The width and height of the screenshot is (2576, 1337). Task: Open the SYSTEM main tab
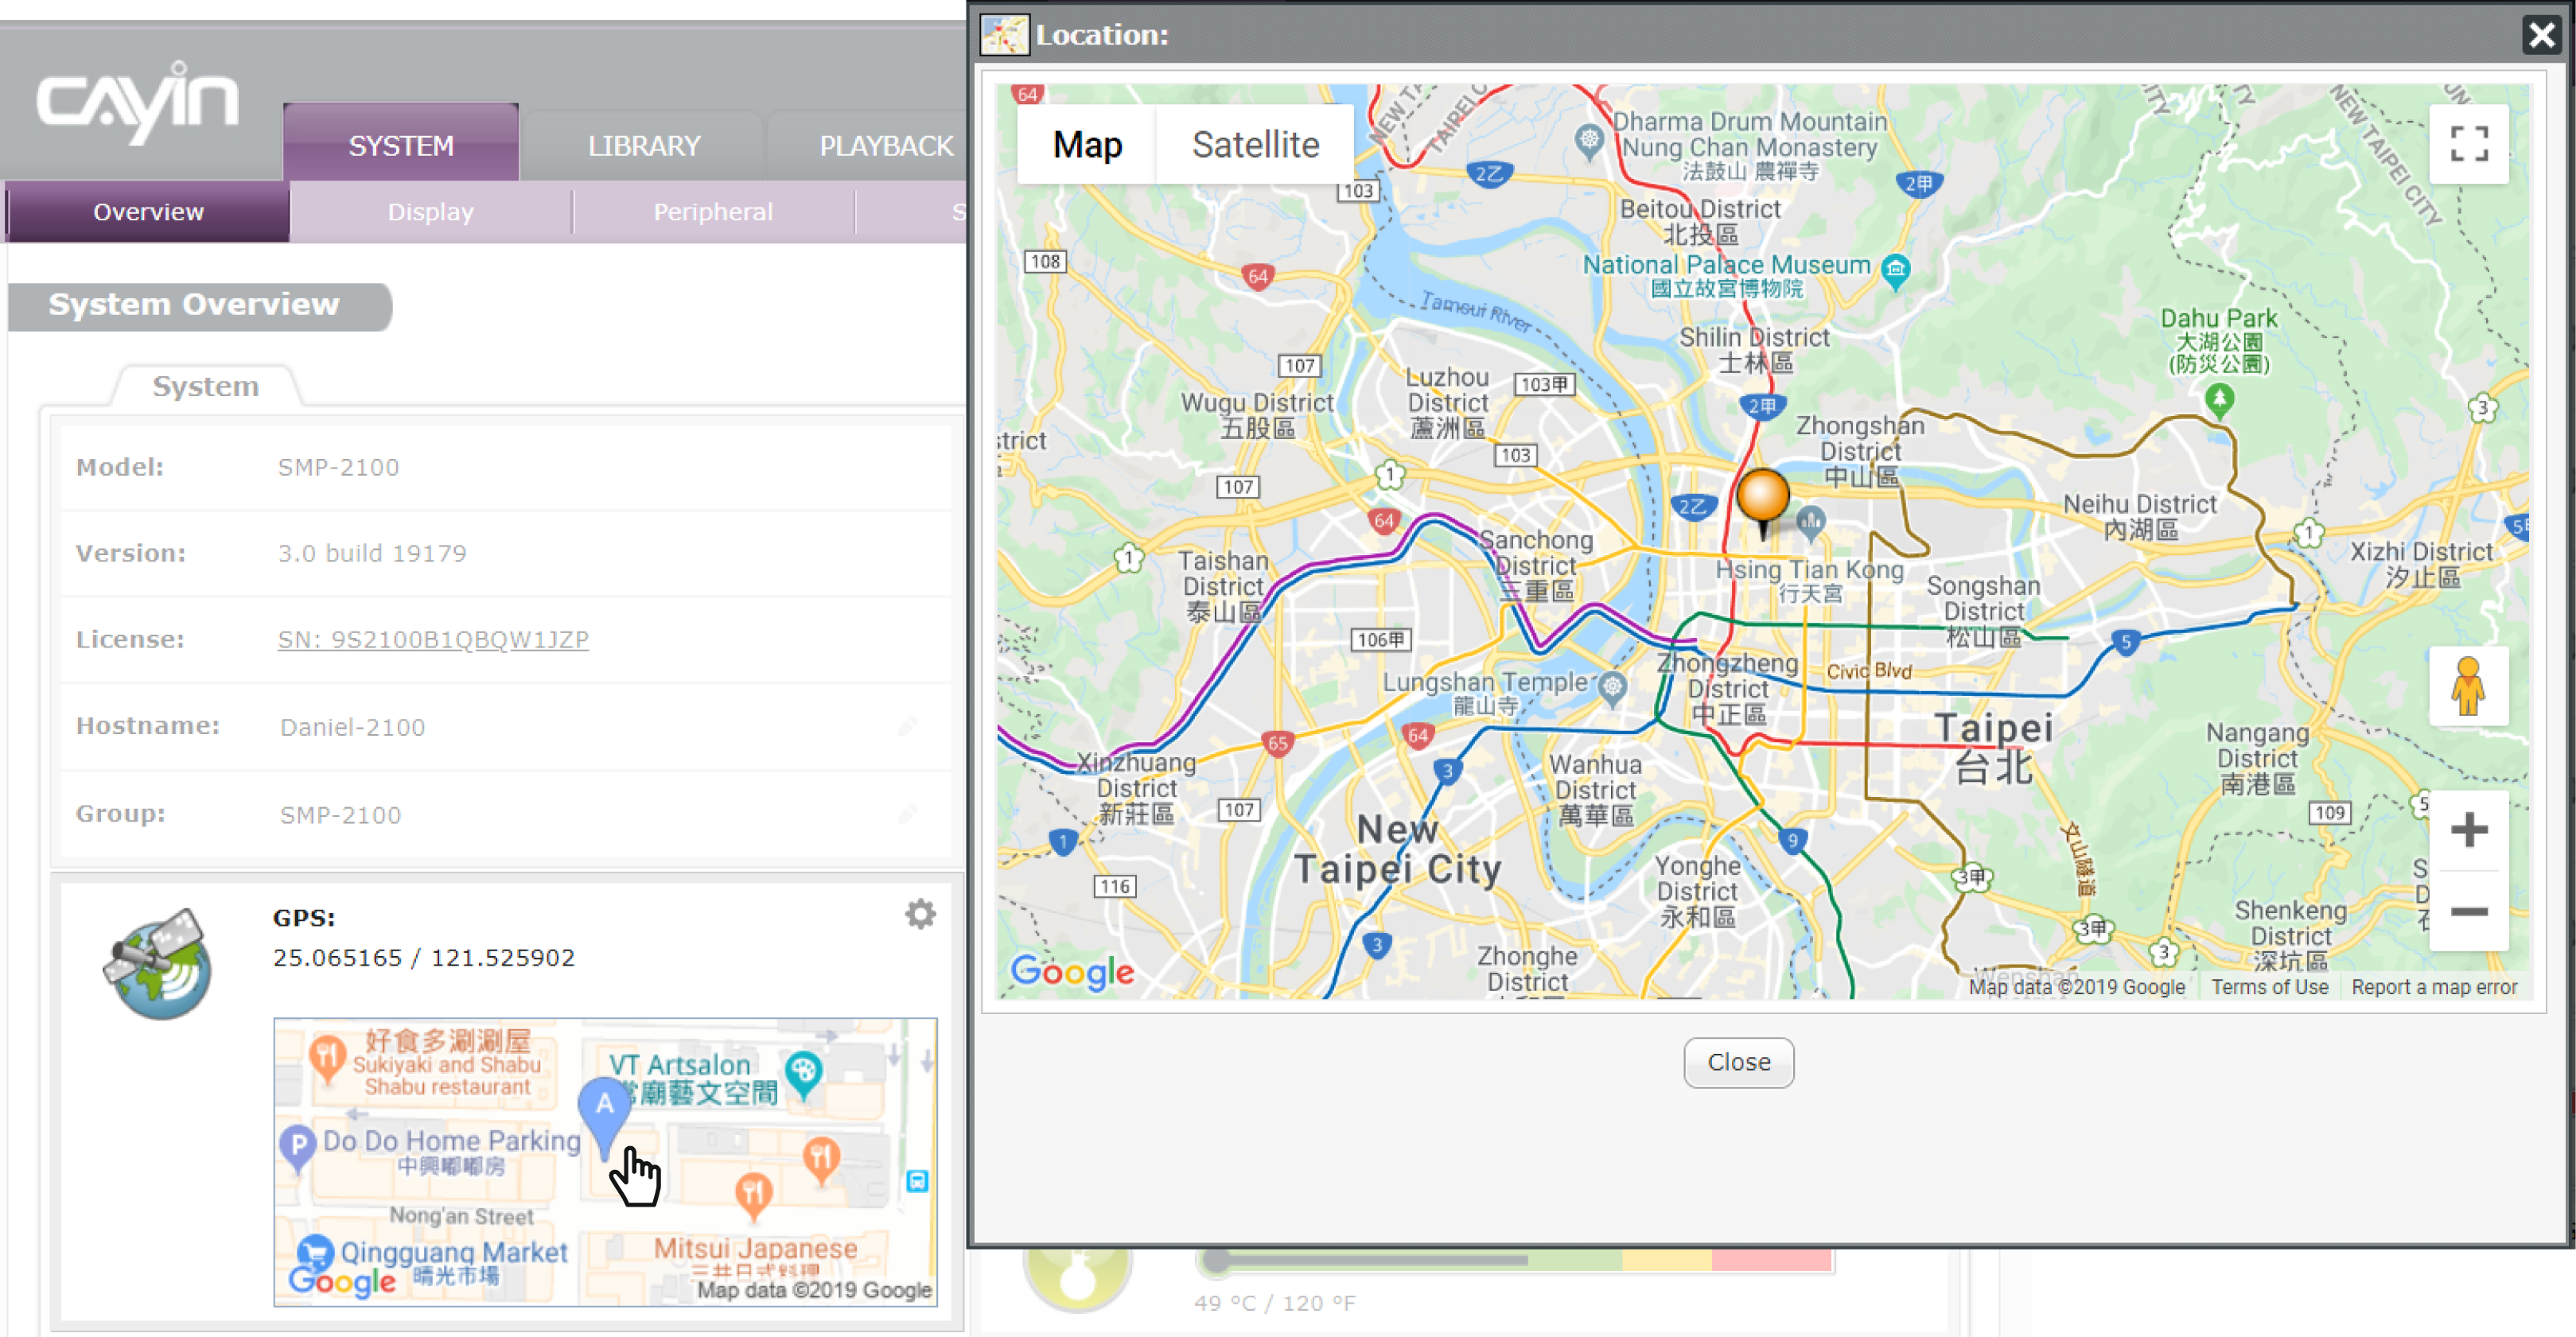click(401, 144)
